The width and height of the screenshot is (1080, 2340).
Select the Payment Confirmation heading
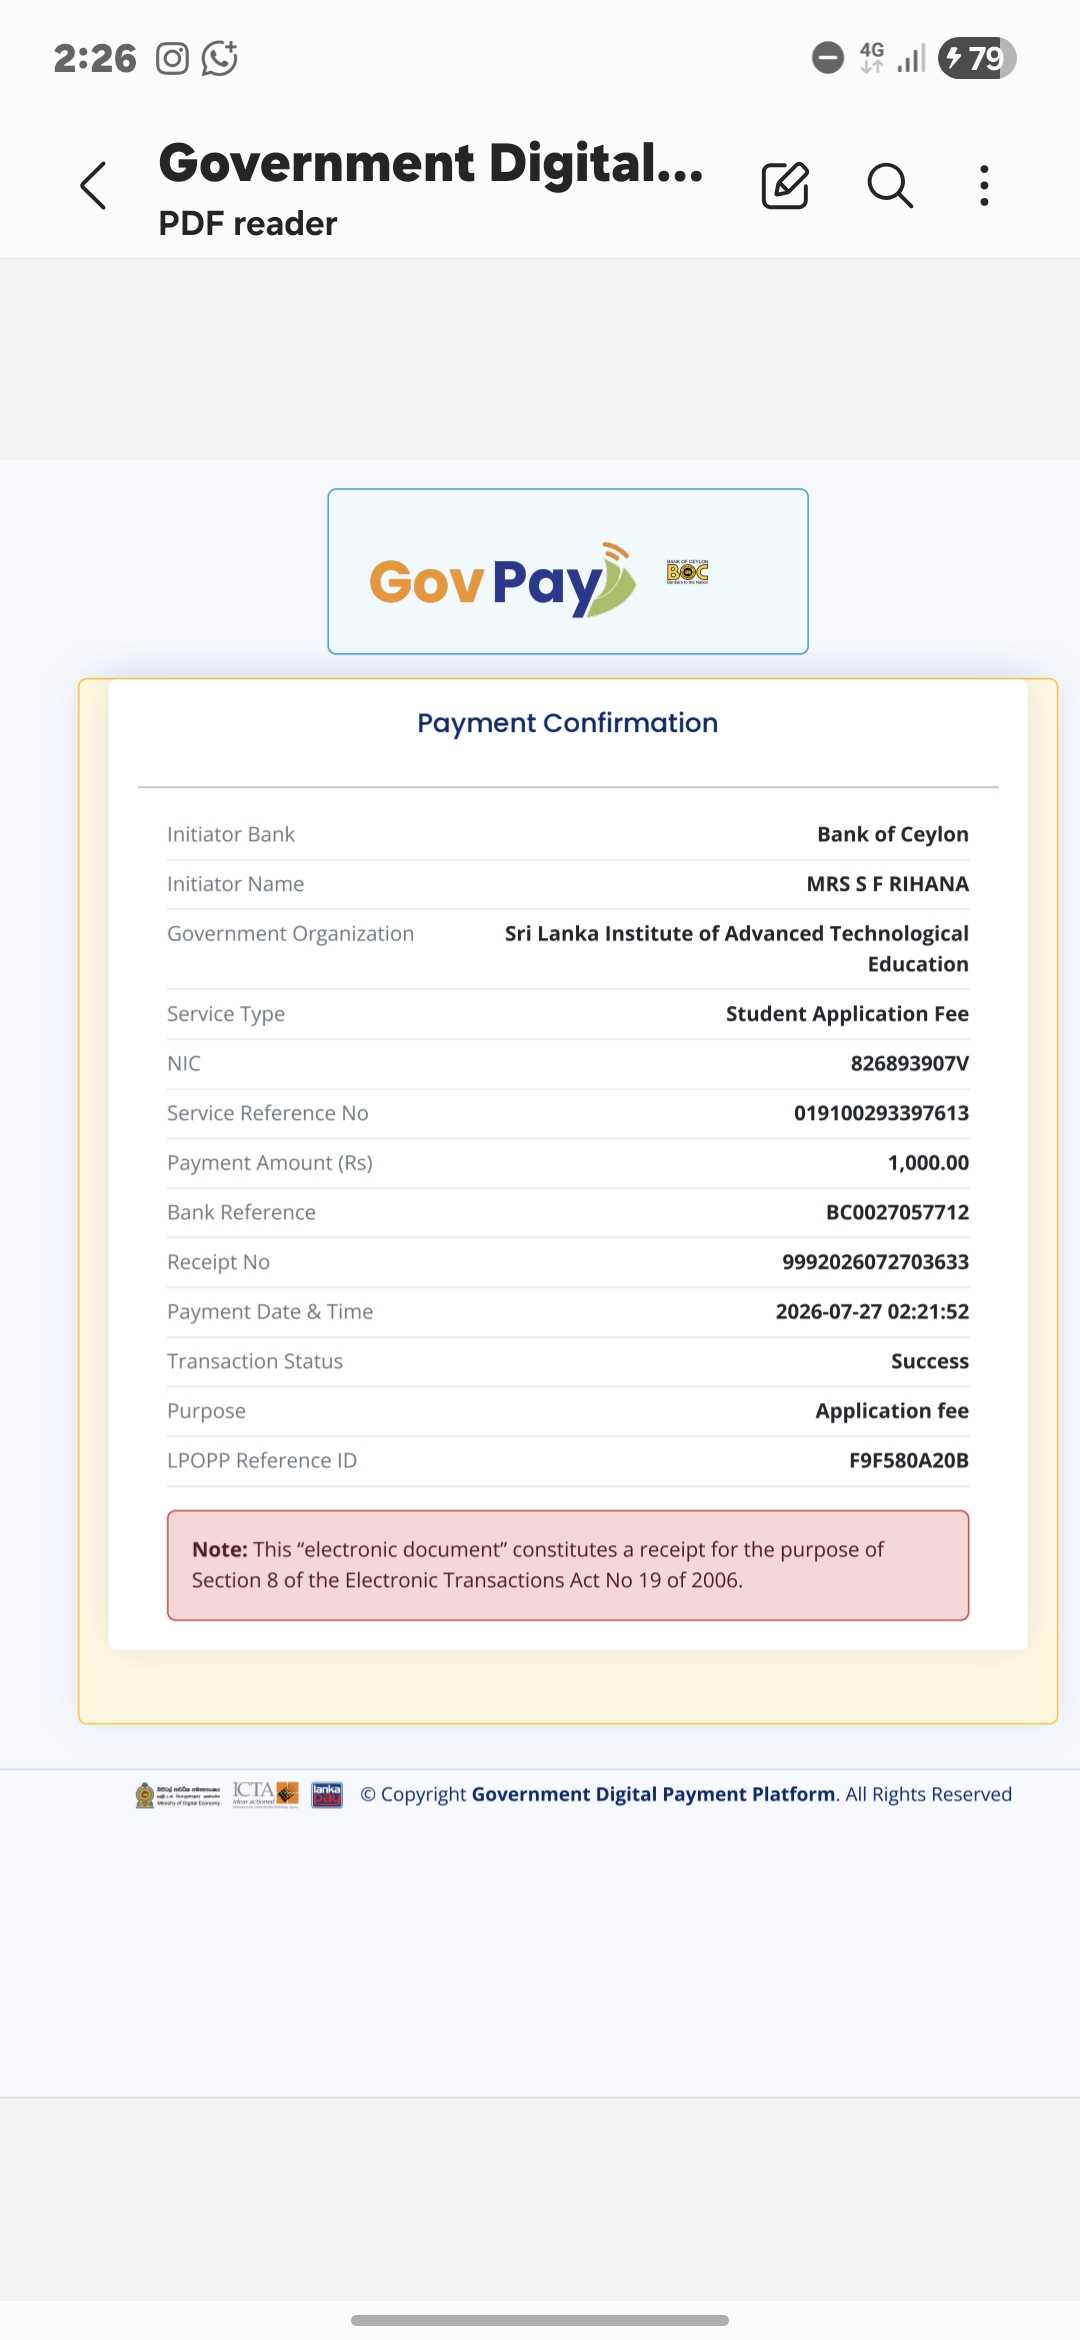(568, 723)
